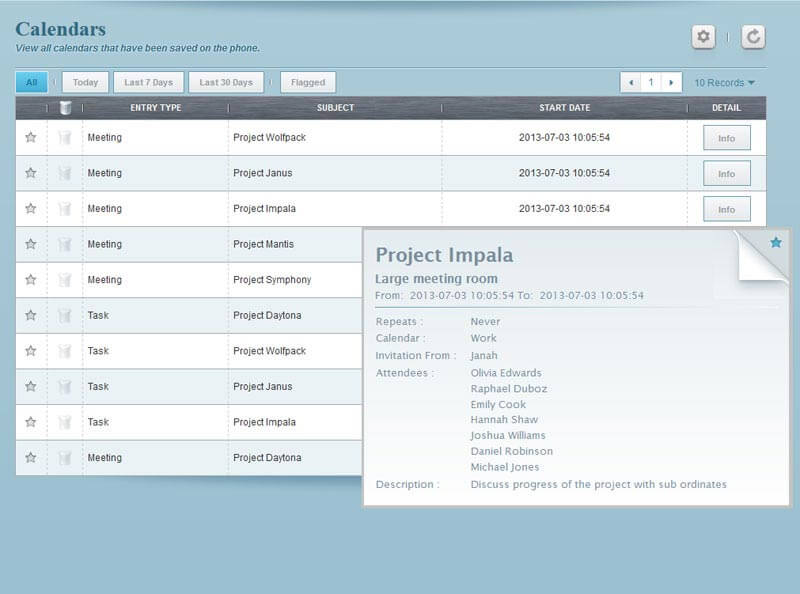Unflag Project Impala via blue star

click(776, 242)
